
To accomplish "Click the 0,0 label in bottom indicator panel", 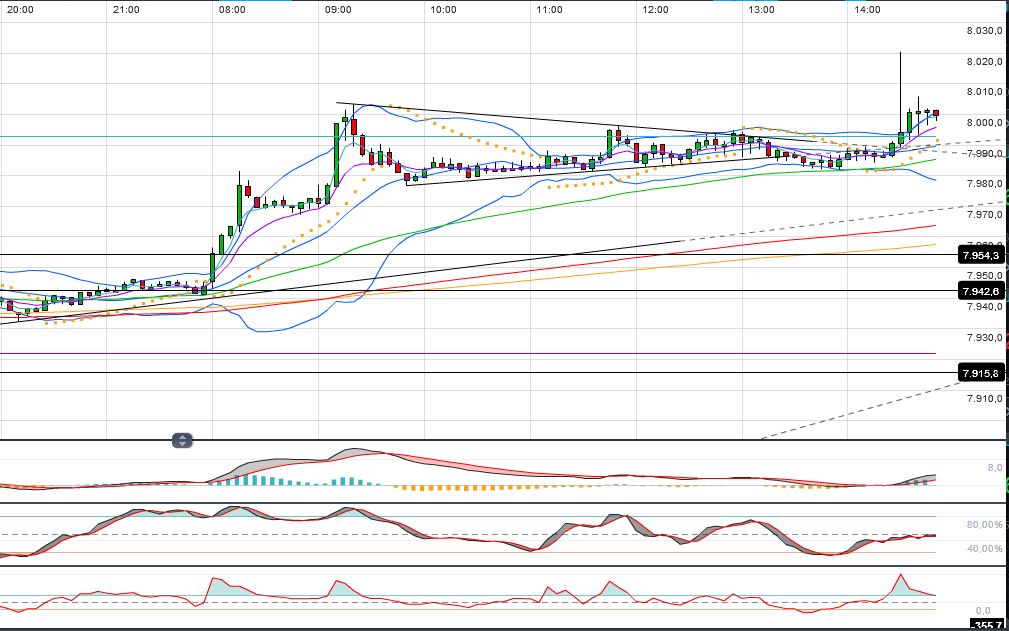I will click(x=983, y=610).
